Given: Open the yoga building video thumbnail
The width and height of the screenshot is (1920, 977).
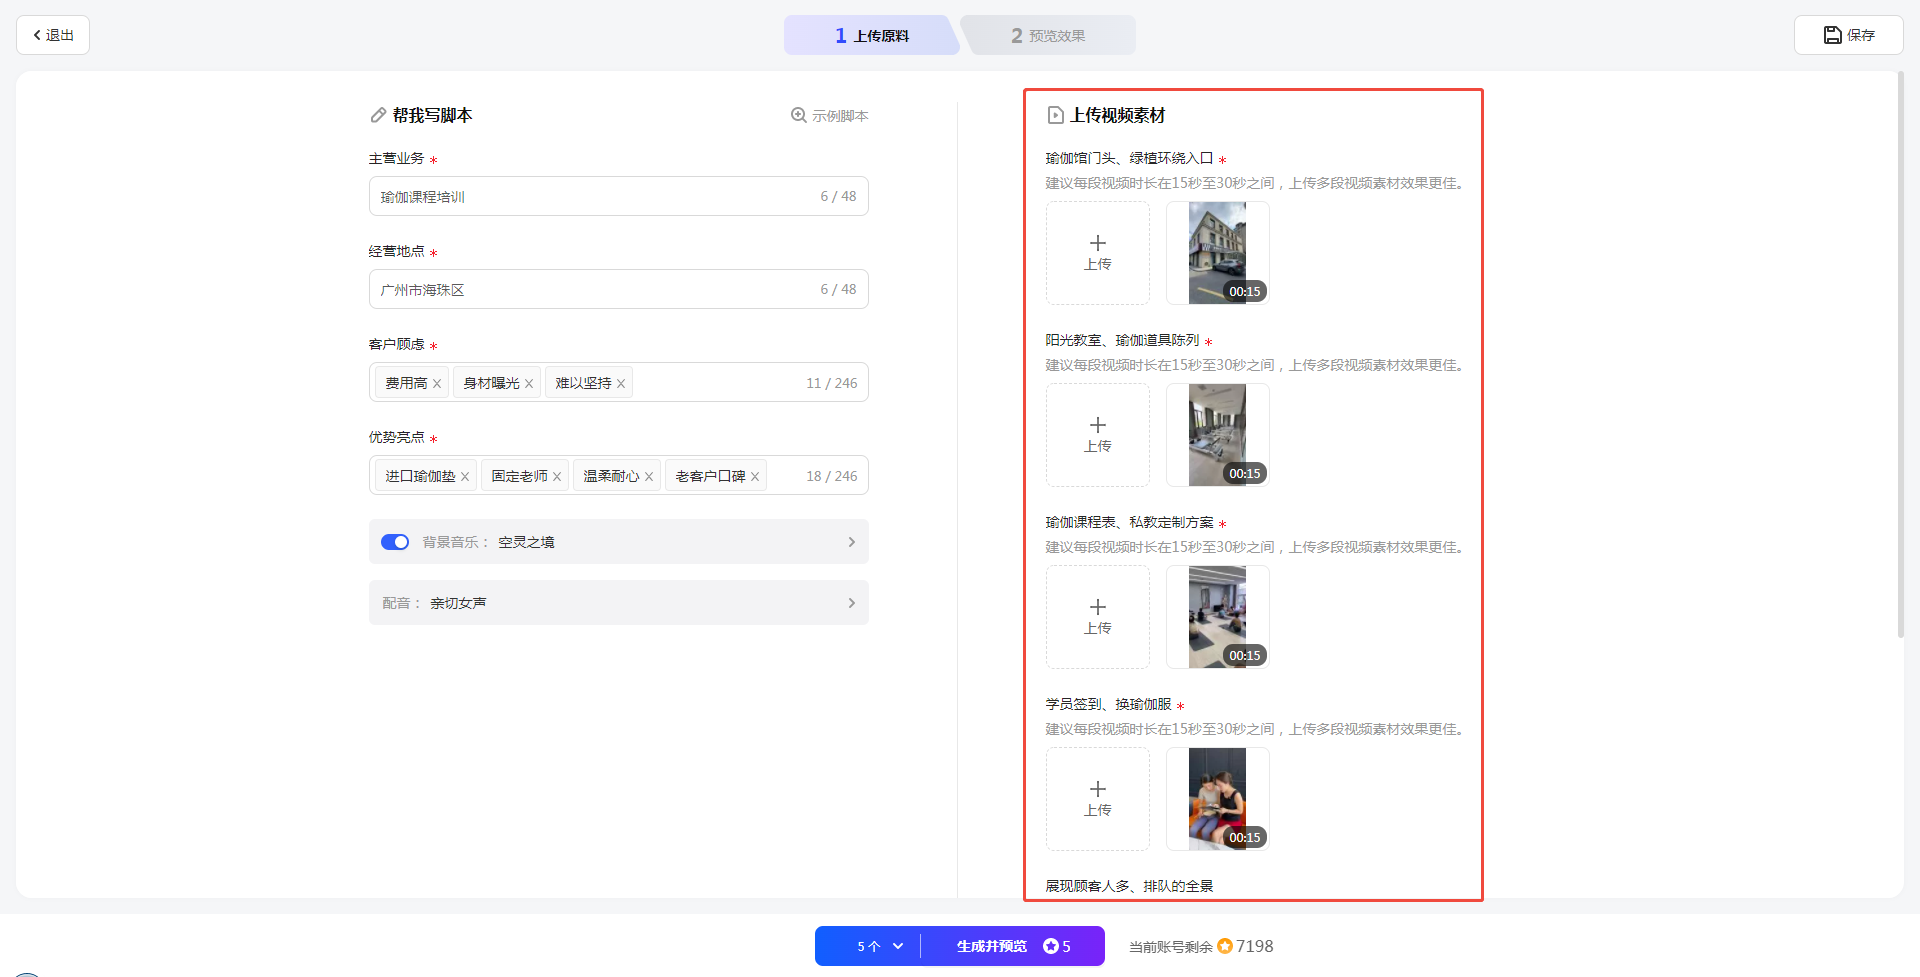Looking at the screenshot, I should coord(1217,253).
